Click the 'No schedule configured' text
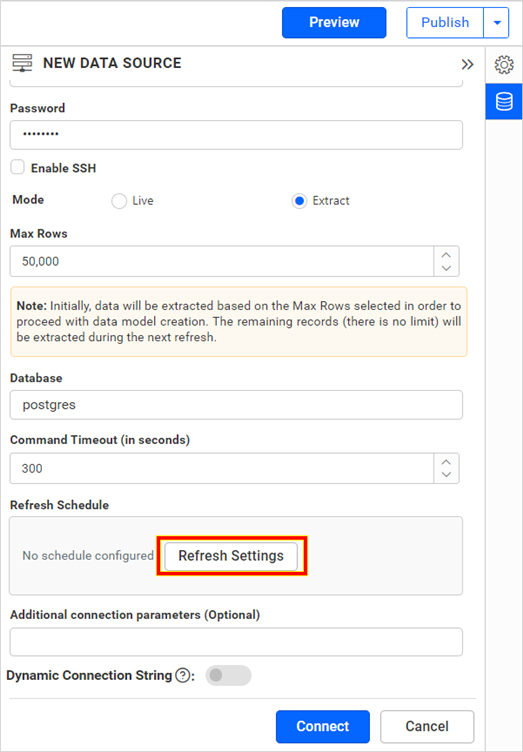523x752 pixels. coord(88,556)
